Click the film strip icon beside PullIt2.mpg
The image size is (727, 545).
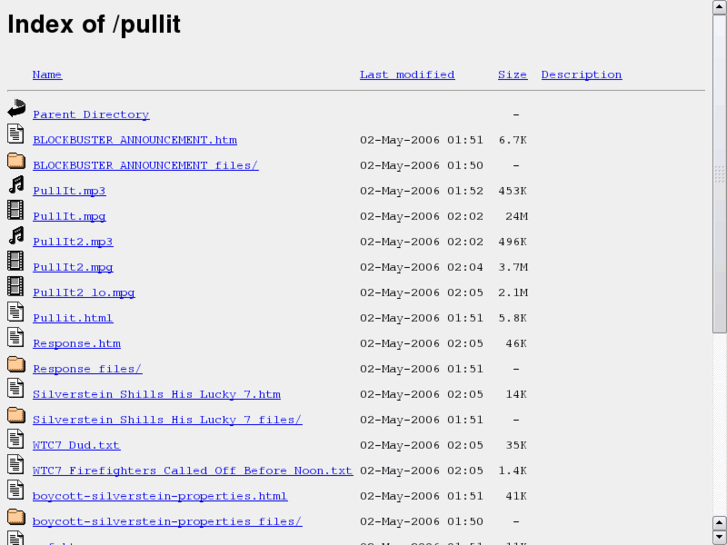15,261
